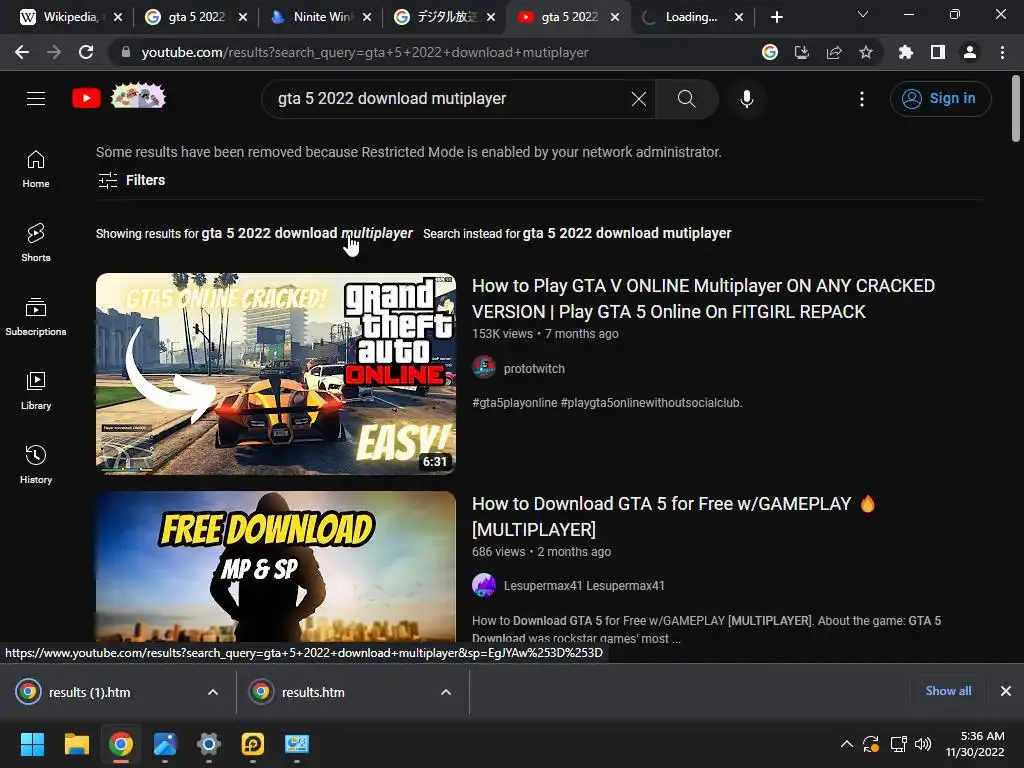
Task: Open the tab search chevron in the title bar
Action: [863, 14]
